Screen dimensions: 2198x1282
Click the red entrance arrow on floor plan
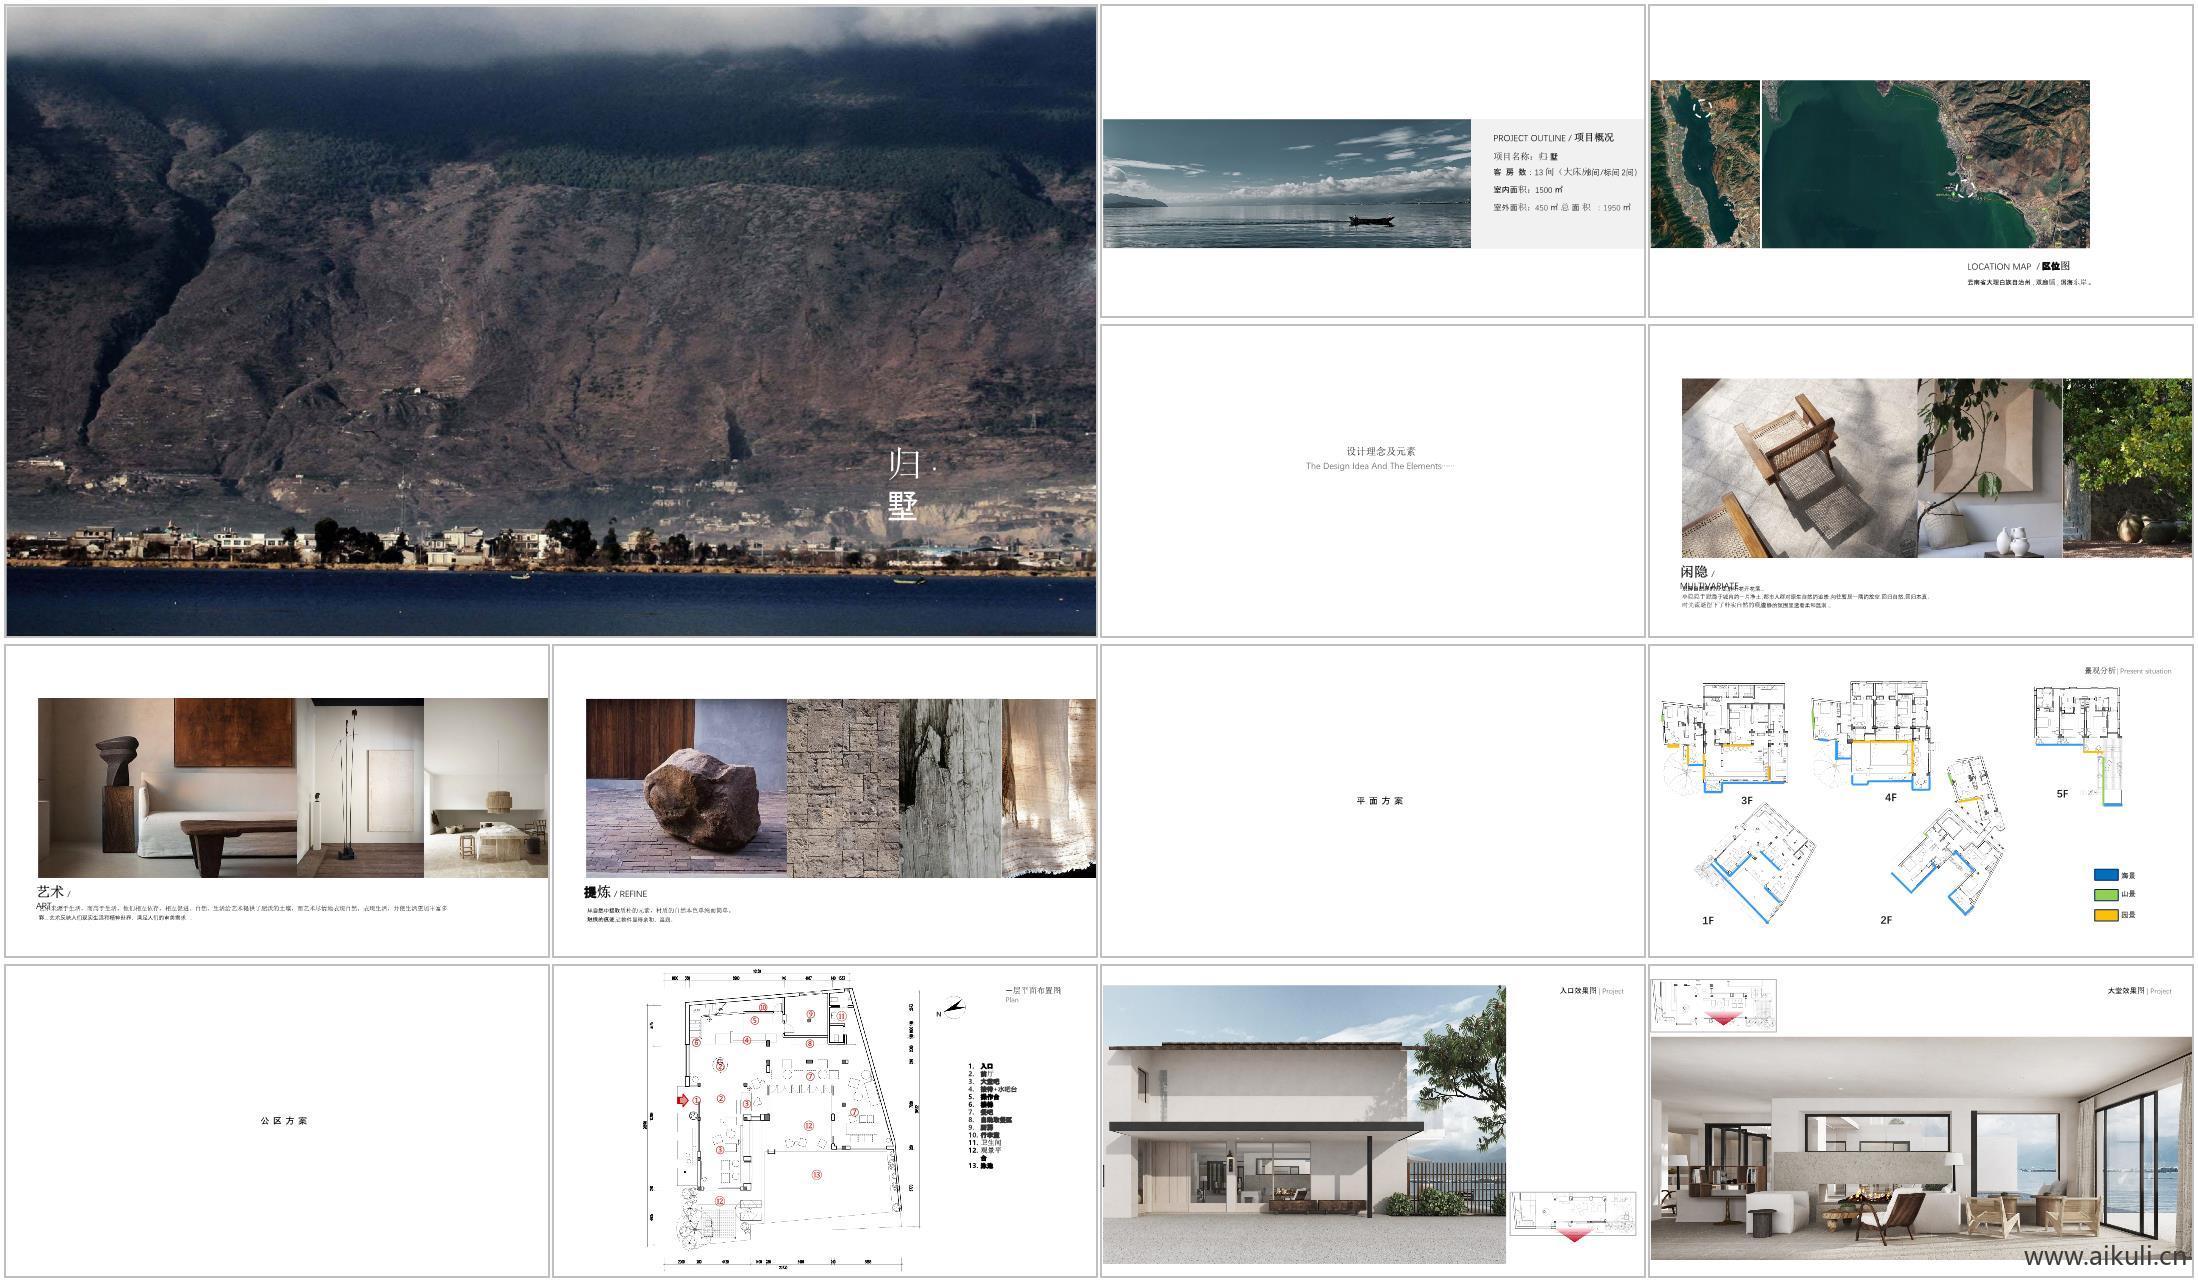point(684,1100)
